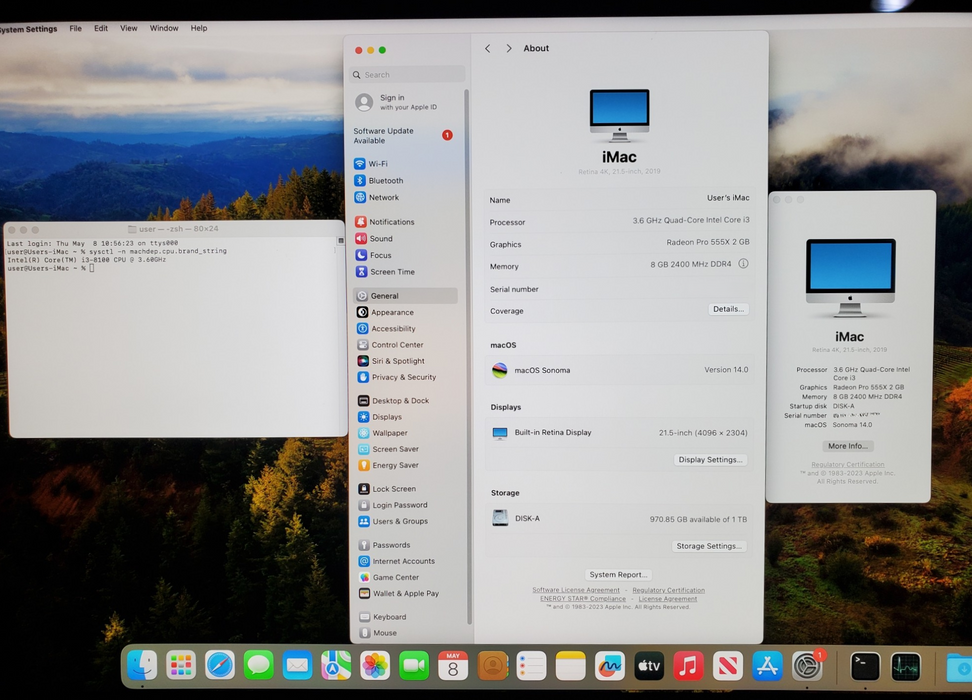
Task: Click the macOS Sonoma row
Action: pyautogui.click(x=619, y=370)
